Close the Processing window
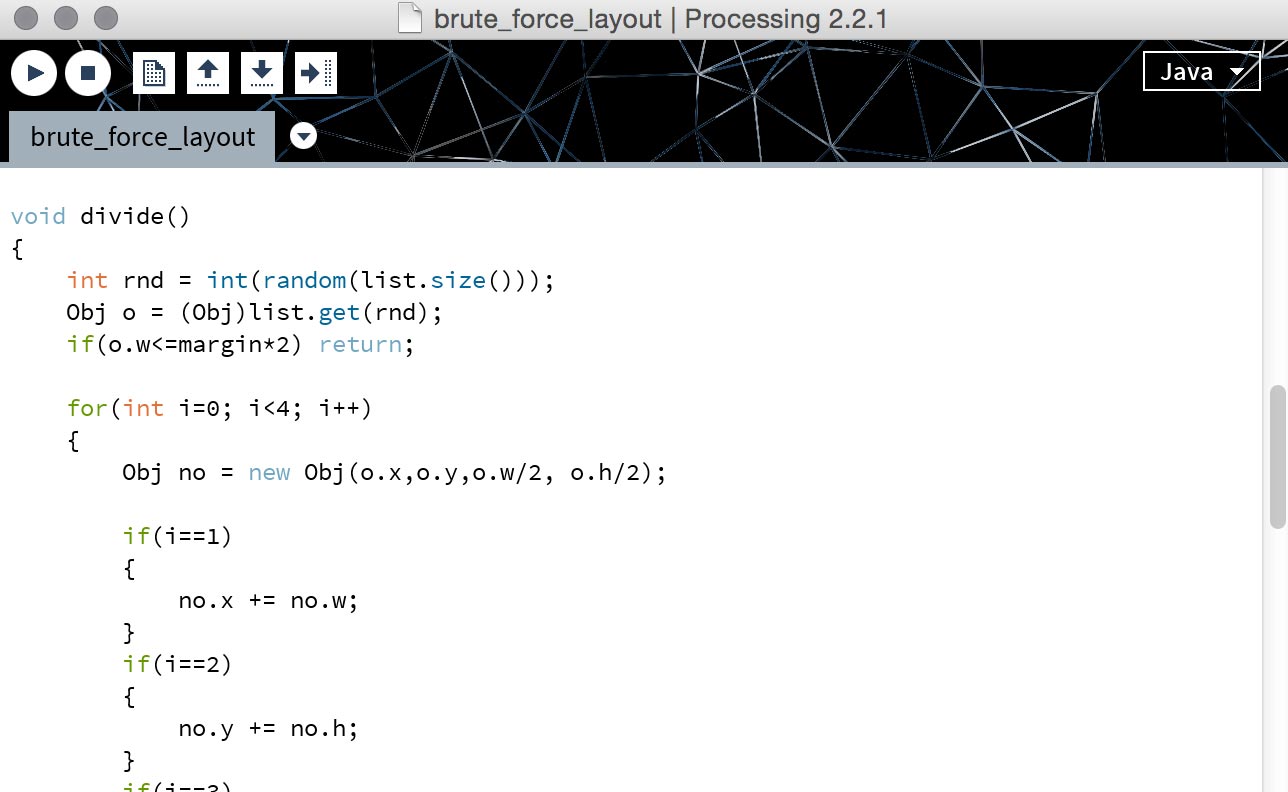This screenshot has width=1288, height=792. click(27, 18)
